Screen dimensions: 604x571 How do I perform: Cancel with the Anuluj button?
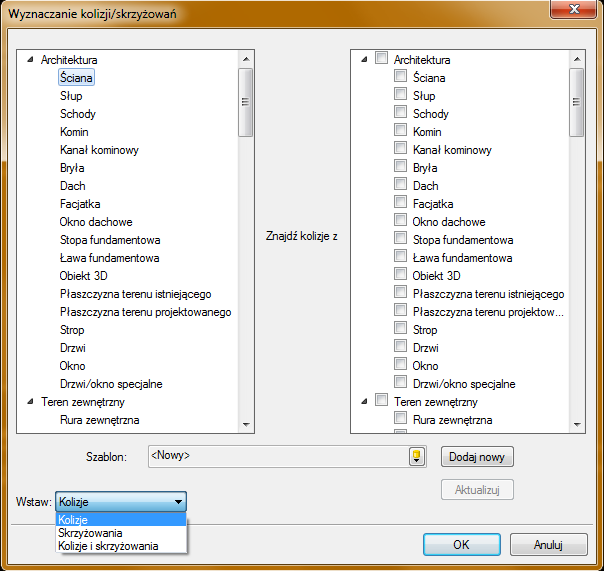[x=549, y=544]
